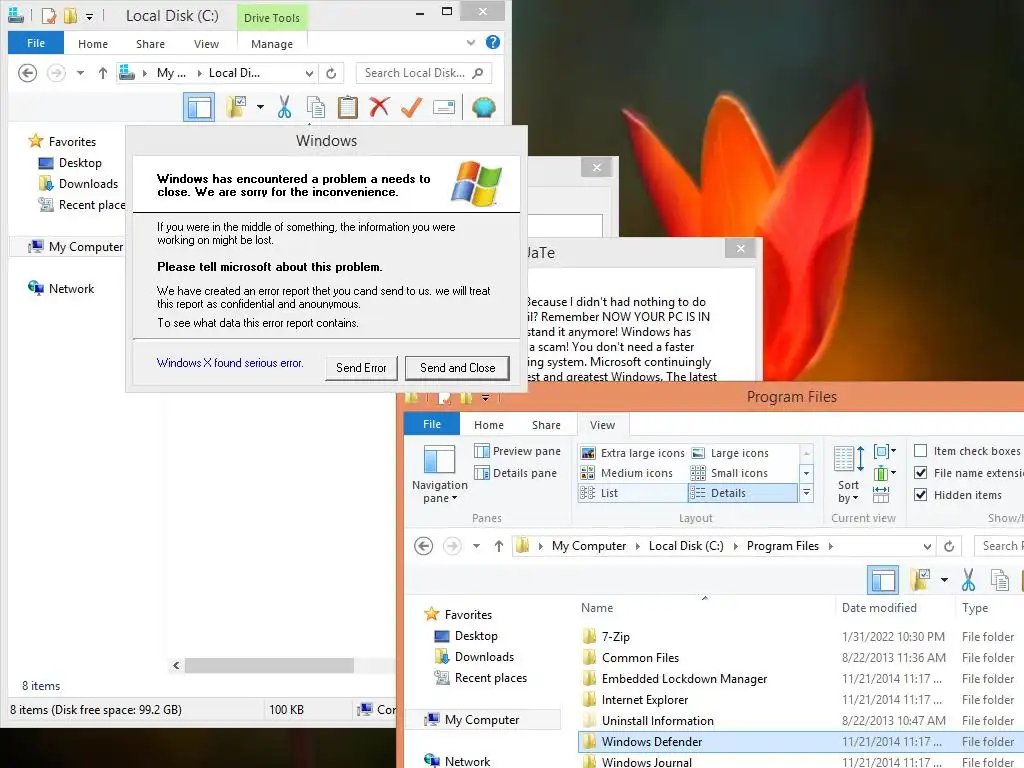Click Sort by icon in Program Files ribbon
The width and height of the screenshot is (1024, 768).
coord(848,474)
